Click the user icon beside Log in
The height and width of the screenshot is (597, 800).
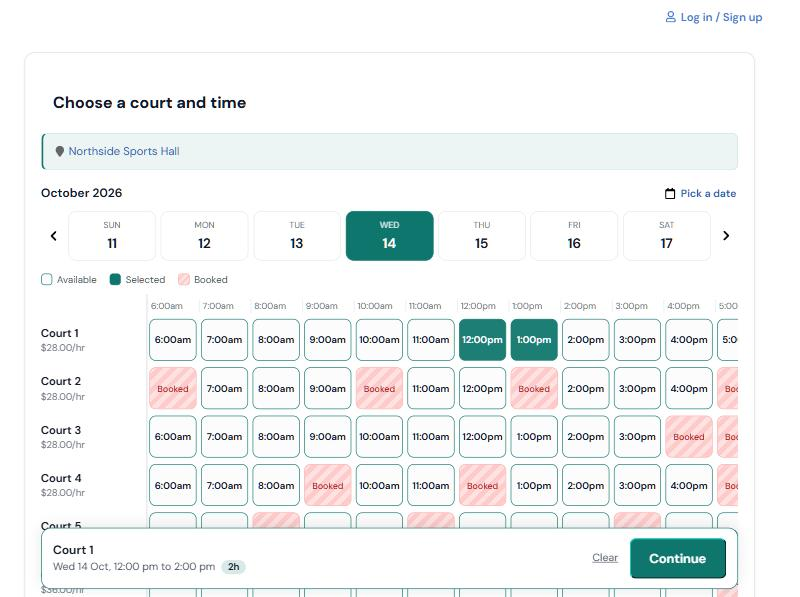pyautogui.click(x=670, y=17)
